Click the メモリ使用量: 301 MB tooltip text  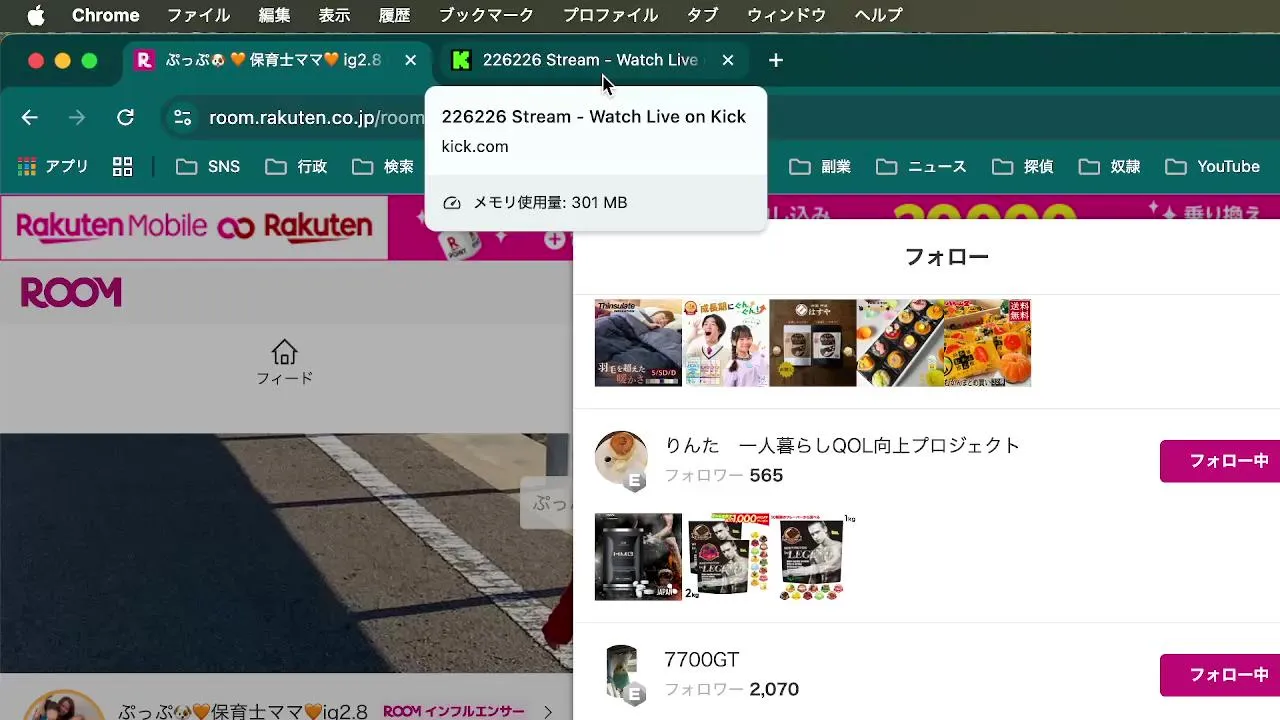tap(550, 203)
